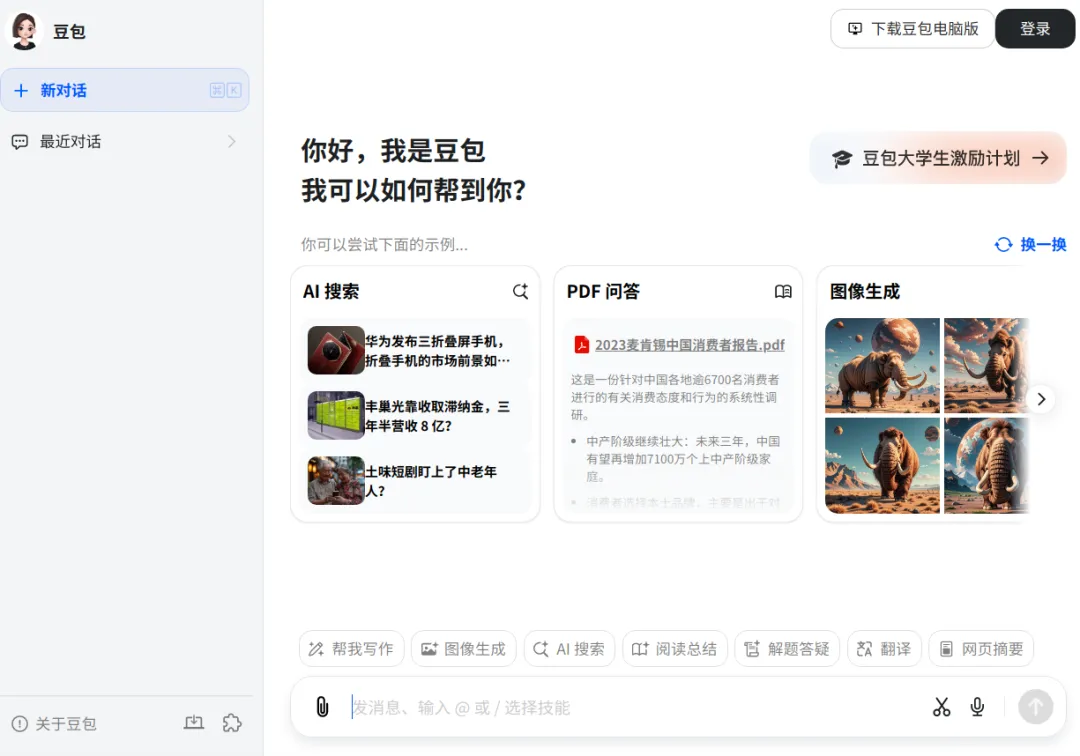Image resolution: width=1080 pixels, height=756 pixels.
Task: Start a new conversation with 新对话
Action: 125,90
